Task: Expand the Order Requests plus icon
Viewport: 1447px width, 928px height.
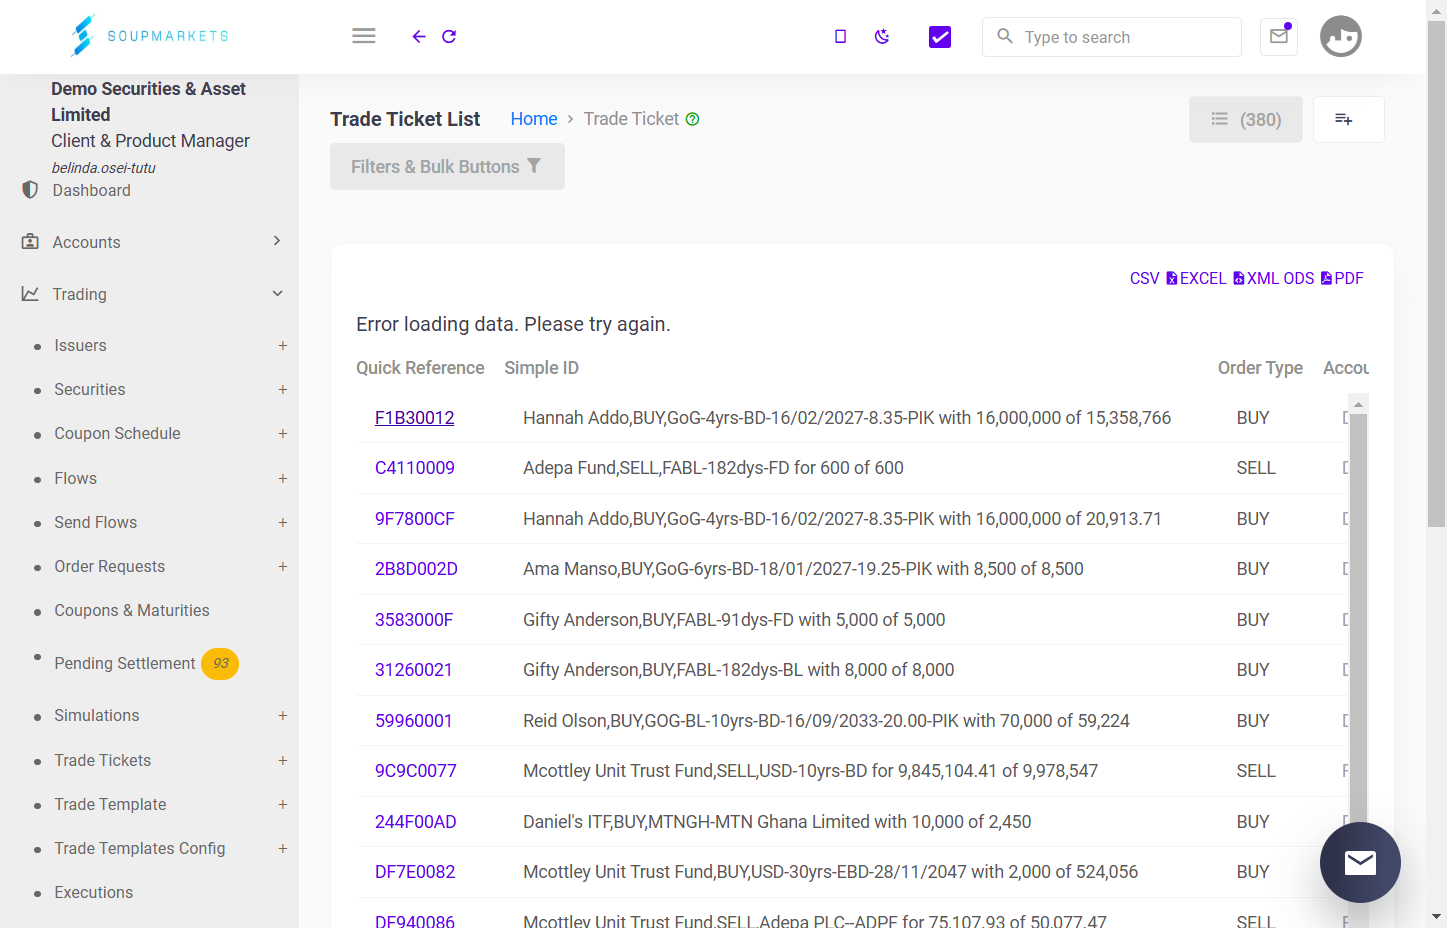Action: pos(283,566)
